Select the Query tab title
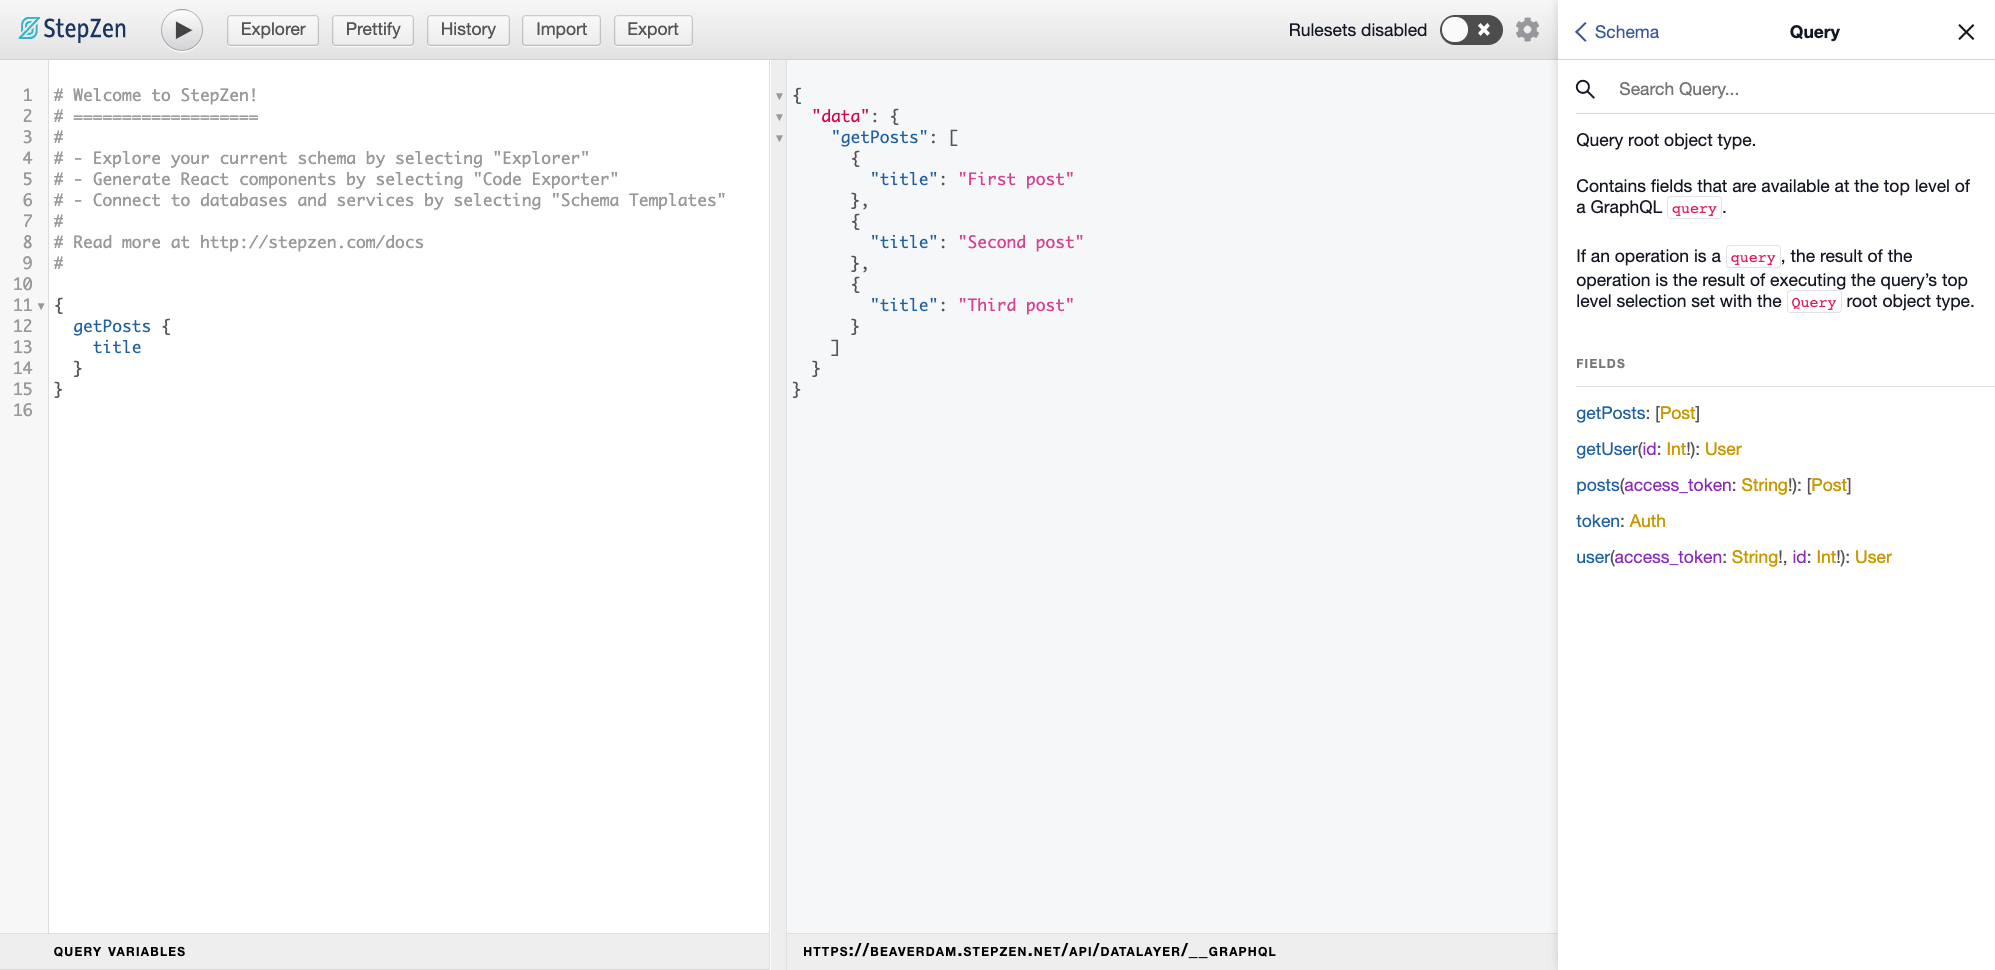The image size is (1995, 970). pos(1814,32)
